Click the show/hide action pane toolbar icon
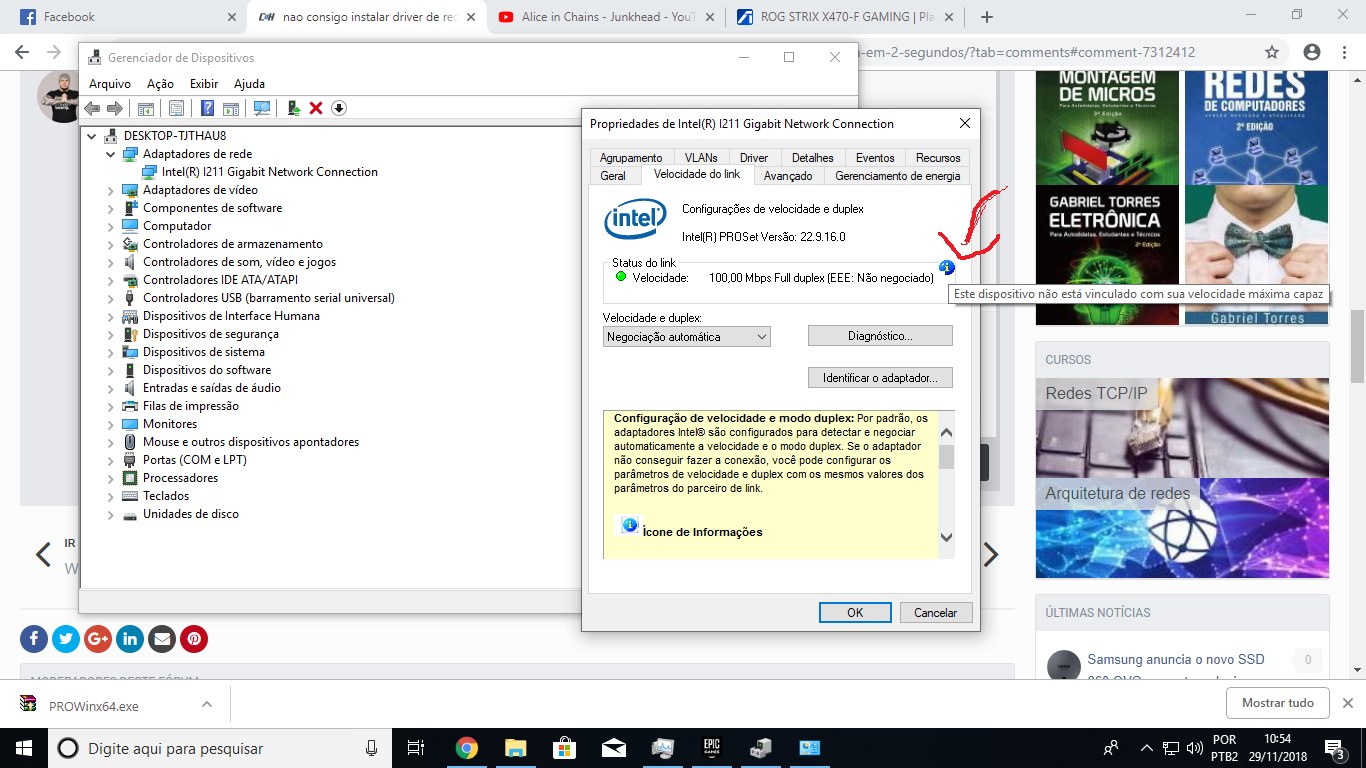 click(x=231, y=108)
